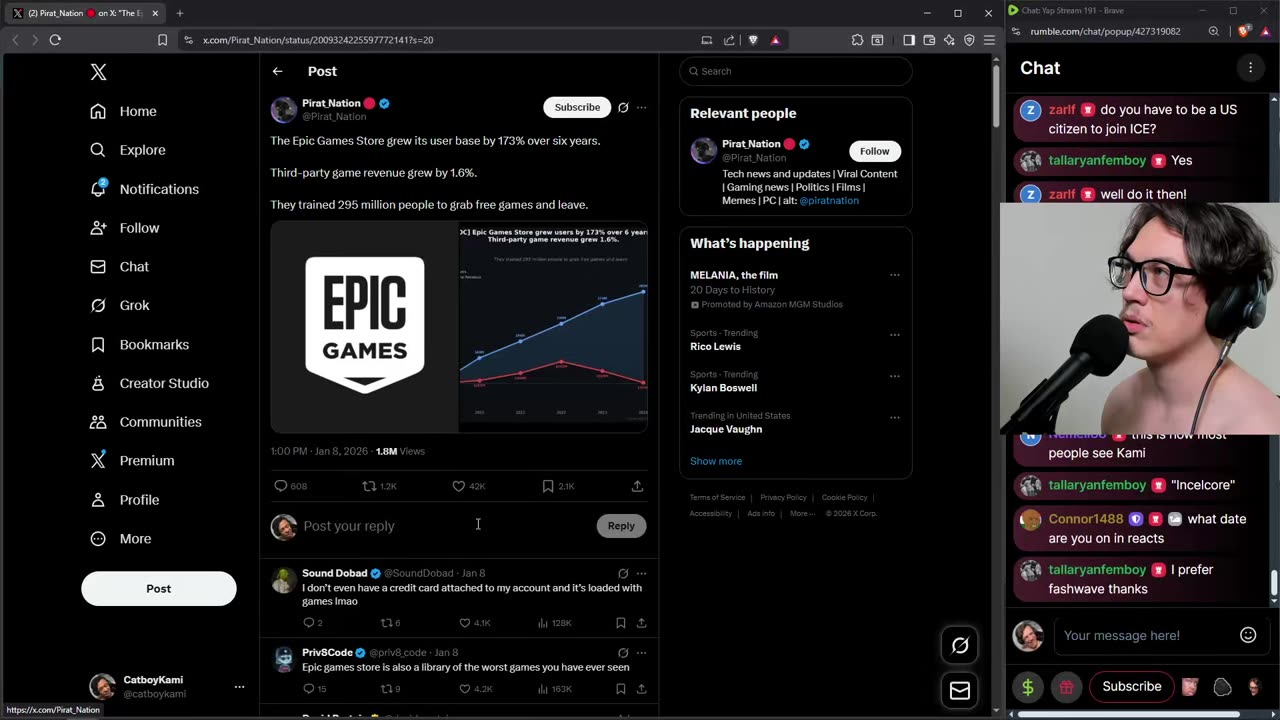Open the Epic Games logo image
This screenshot has width=1280, height=720.
364,326
